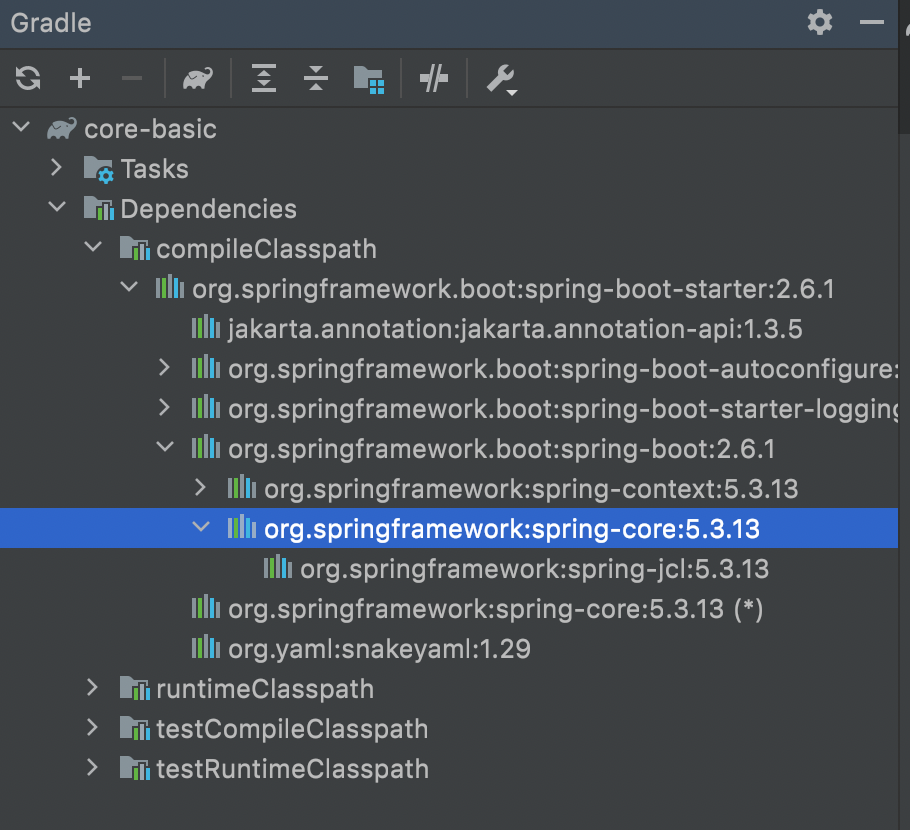Click library icon beside jakarta.annotation-api
The height and width of the screenshot is (830, 910).
pos(205,327)
